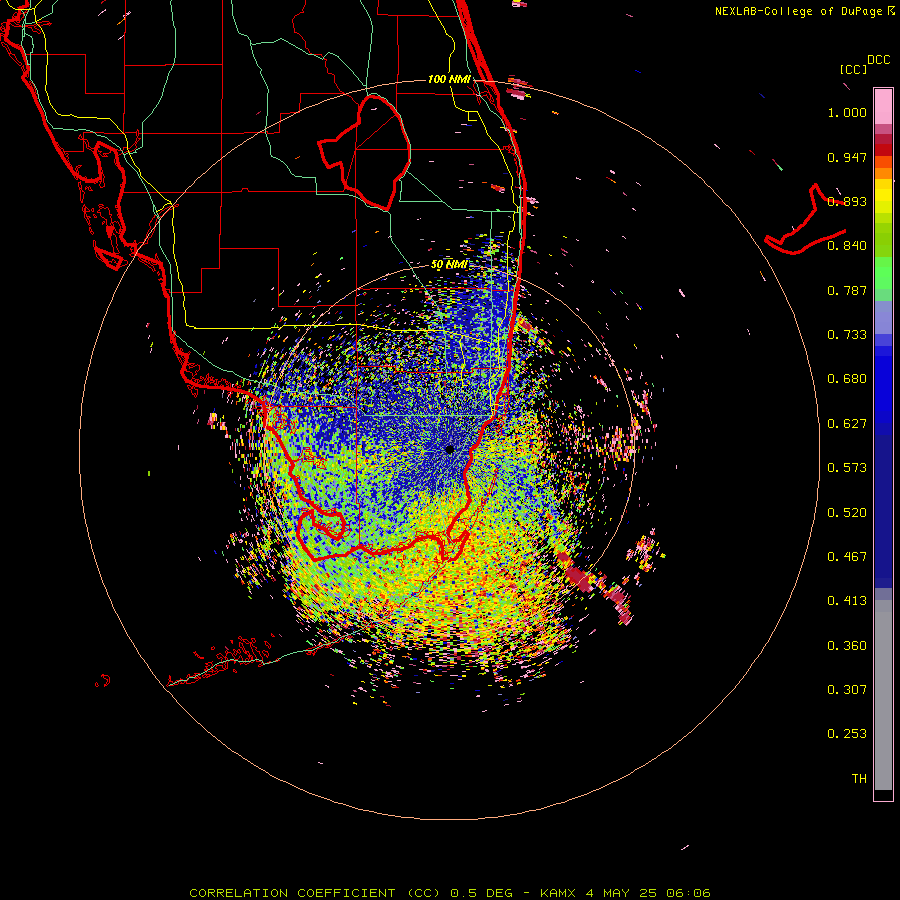Viewport: 900px width, 900px height.
Task: Click the 0.947 scale value
Action: tap(847, 157)
